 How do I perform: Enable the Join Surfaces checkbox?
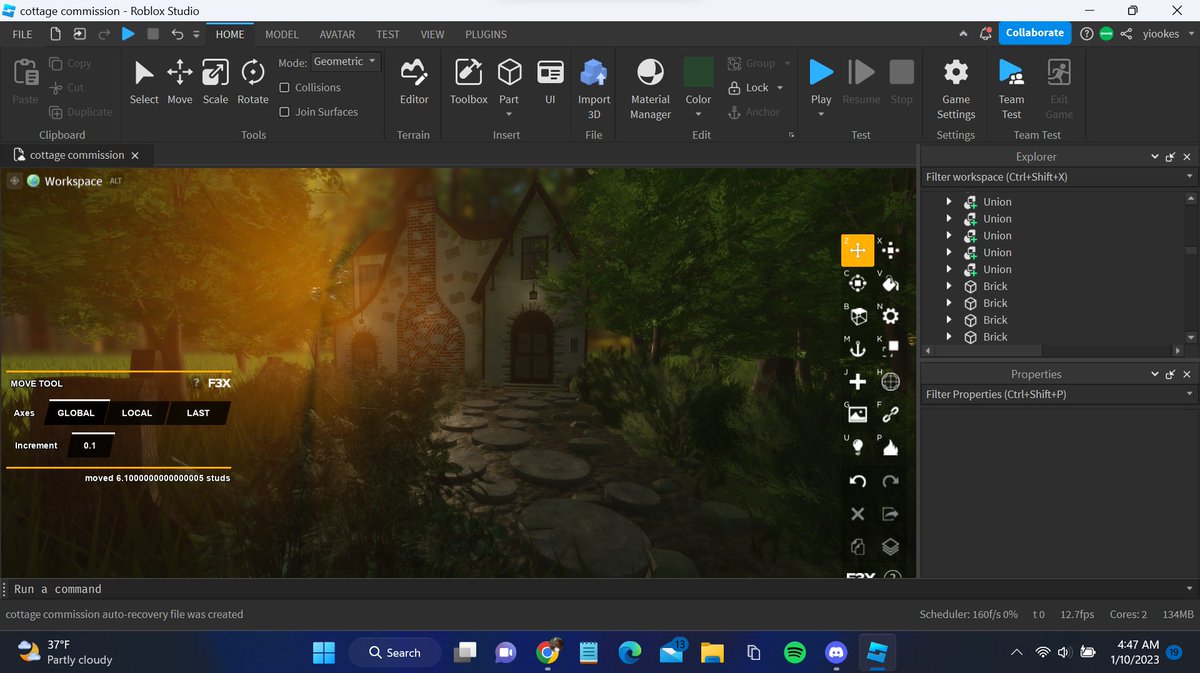(285, 112)
